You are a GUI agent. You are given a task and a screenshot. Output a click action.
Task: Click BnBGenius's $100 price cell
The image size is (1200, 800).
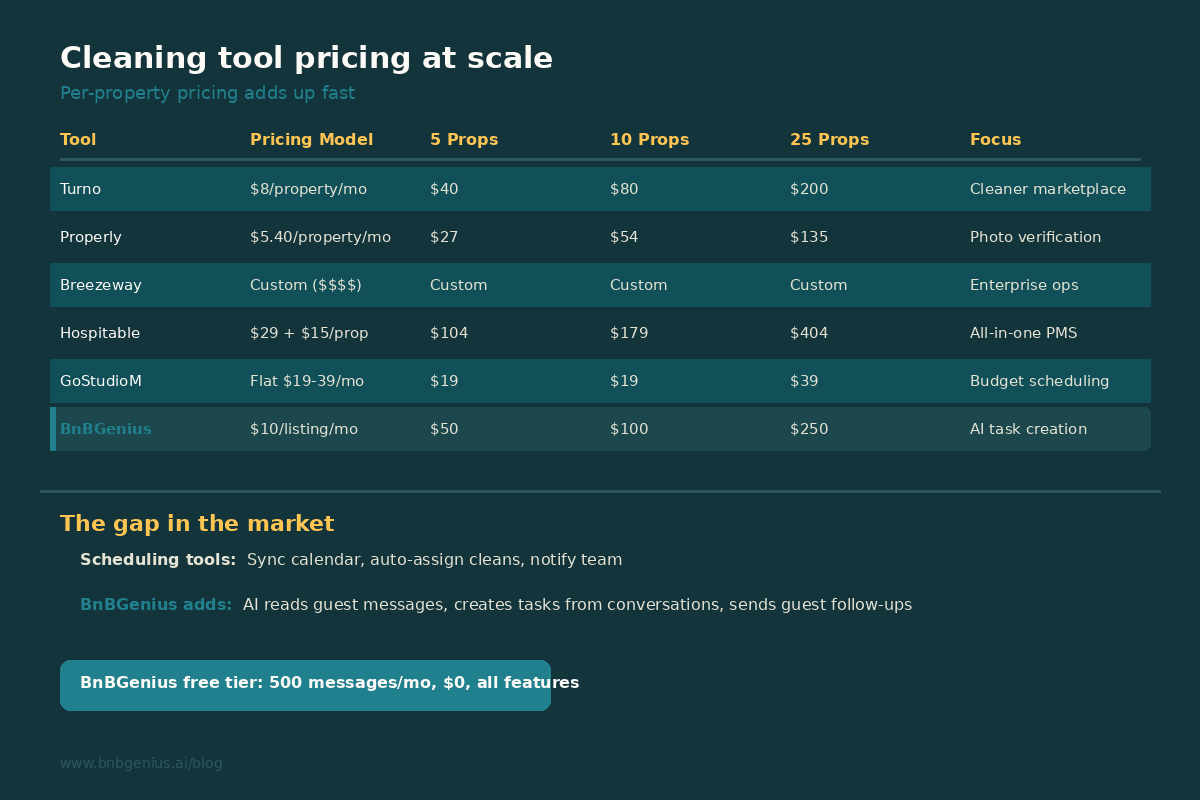click(x=629, y=429)
